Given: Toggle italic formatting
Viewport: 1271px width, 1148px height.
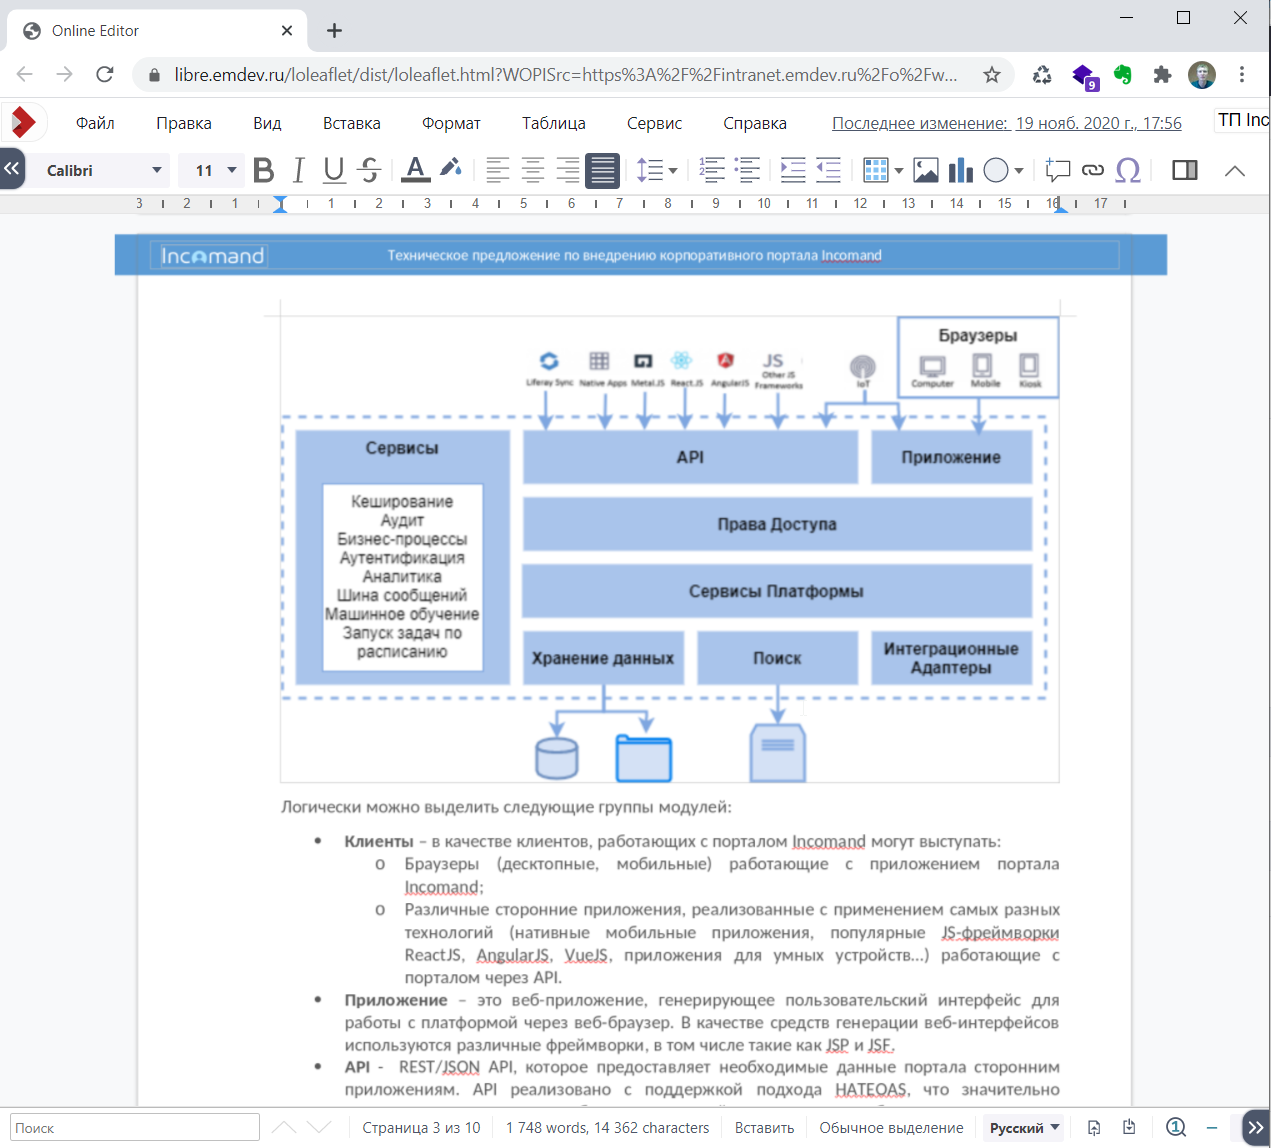Looking at the screenshot, I should pyautogui.click(x=298, y=170).
